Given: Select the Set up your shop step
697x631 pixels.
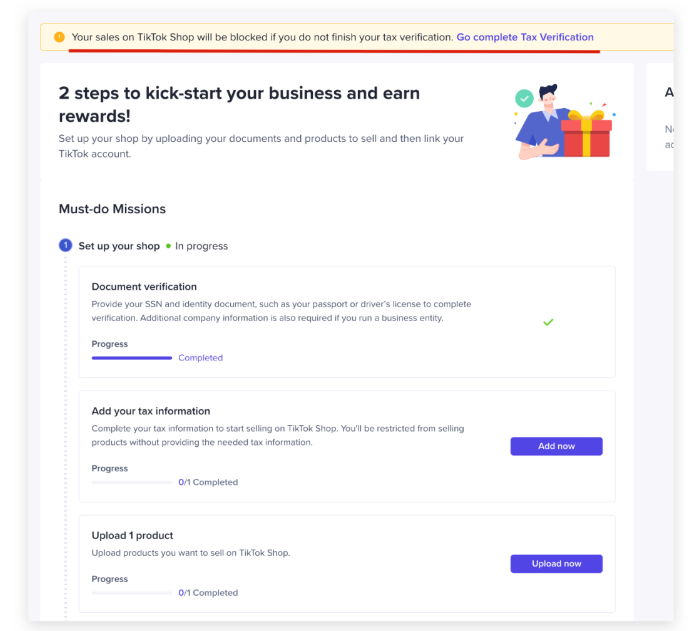Looking at the screenshot, I should (x=119, y=246).
